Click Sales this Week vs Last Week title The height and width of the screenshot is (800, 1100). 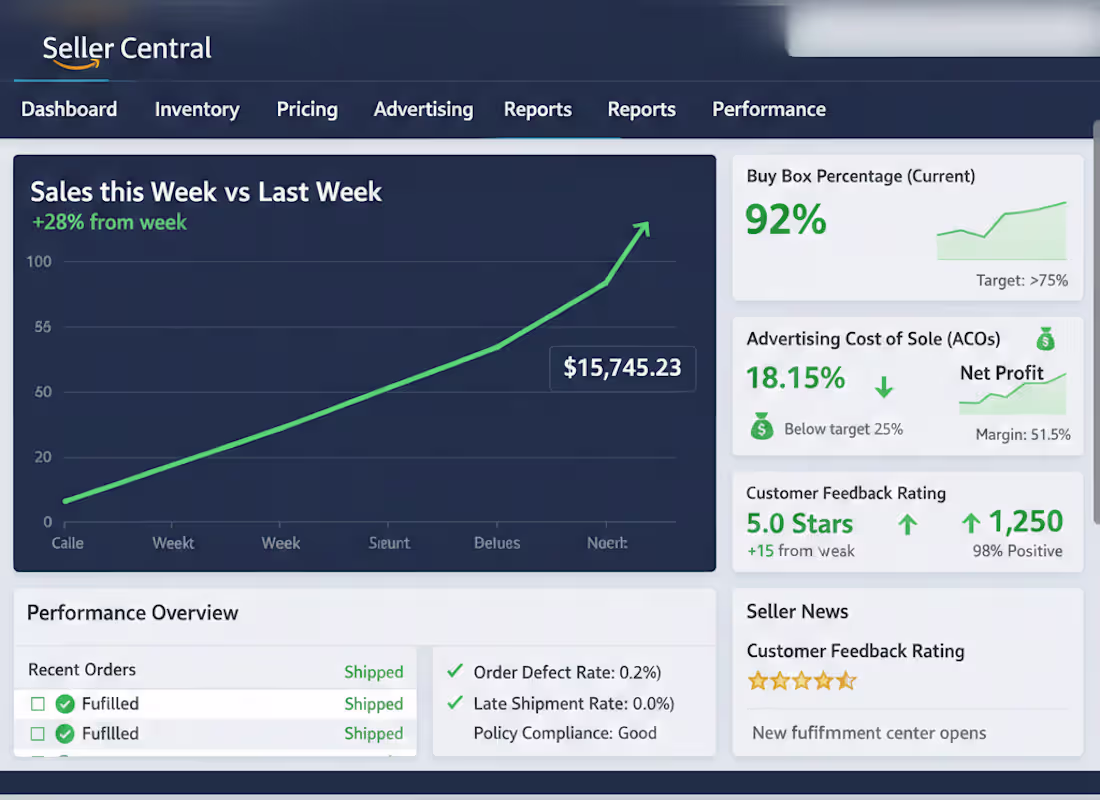pos(206,192)
